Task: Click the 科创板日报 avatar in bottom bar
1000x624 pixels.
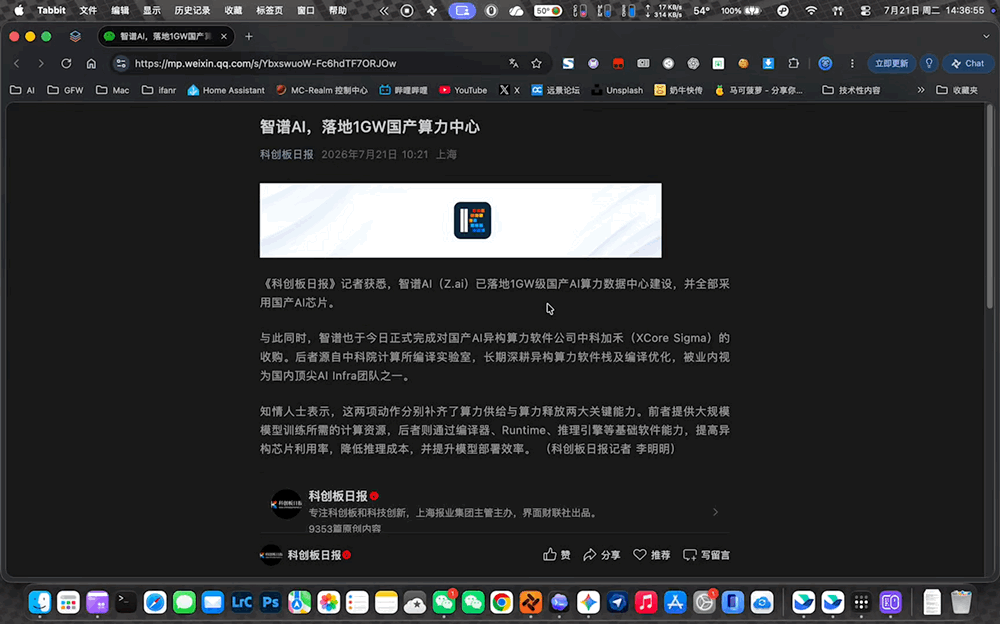Action: (270, 554)
